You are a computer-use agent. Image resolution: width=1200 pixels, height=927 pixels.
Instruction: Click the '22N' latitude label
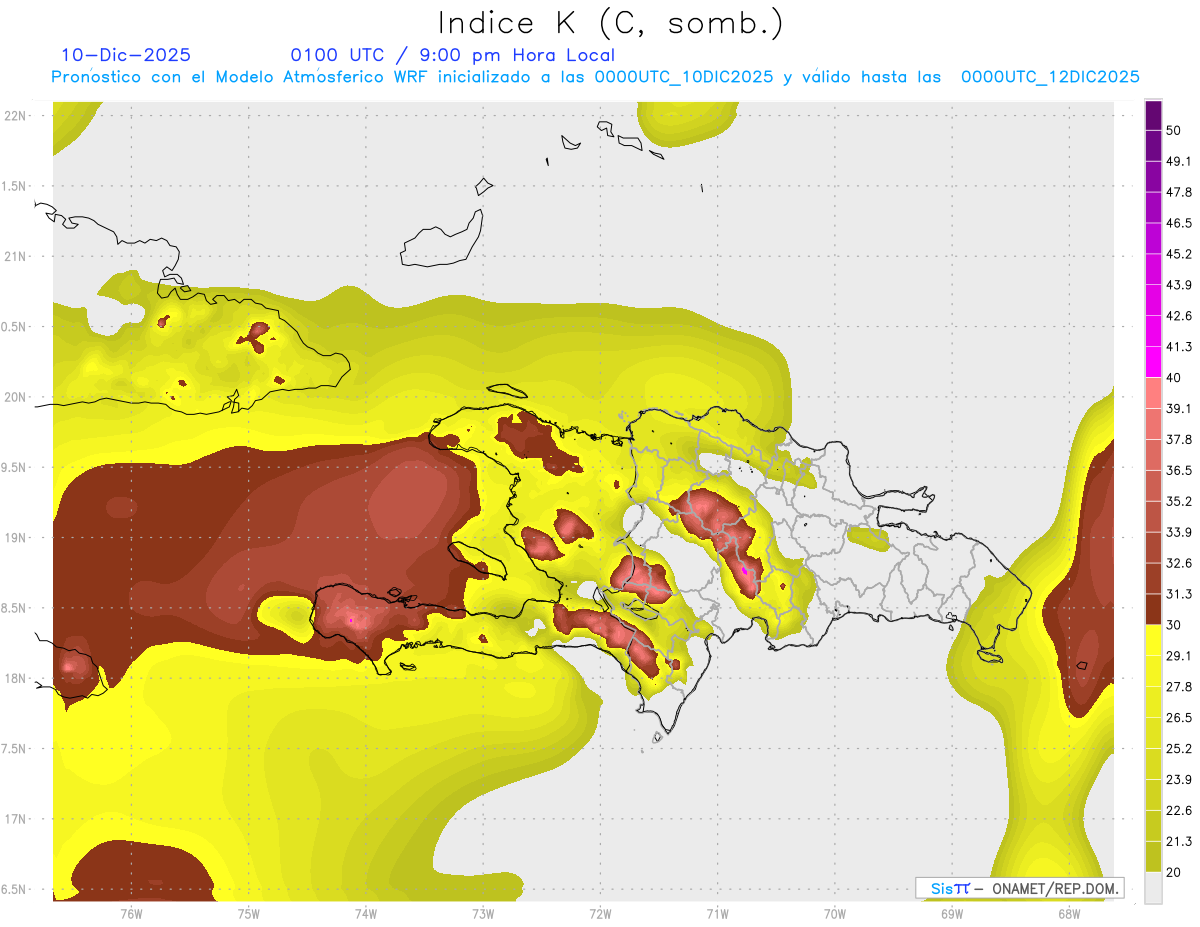[16, 115]
